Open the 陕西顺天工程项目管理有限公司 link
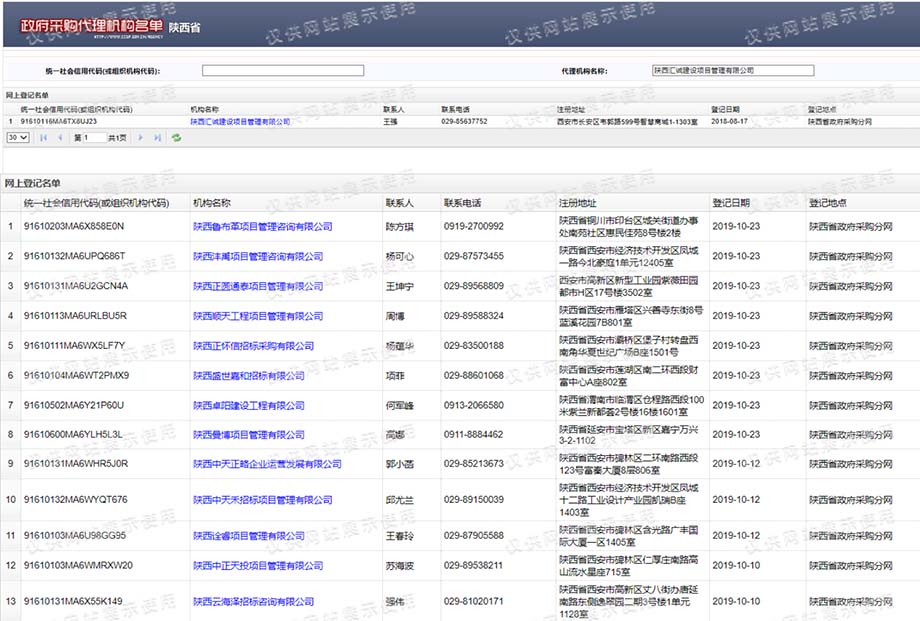 [x=258, y=316]
